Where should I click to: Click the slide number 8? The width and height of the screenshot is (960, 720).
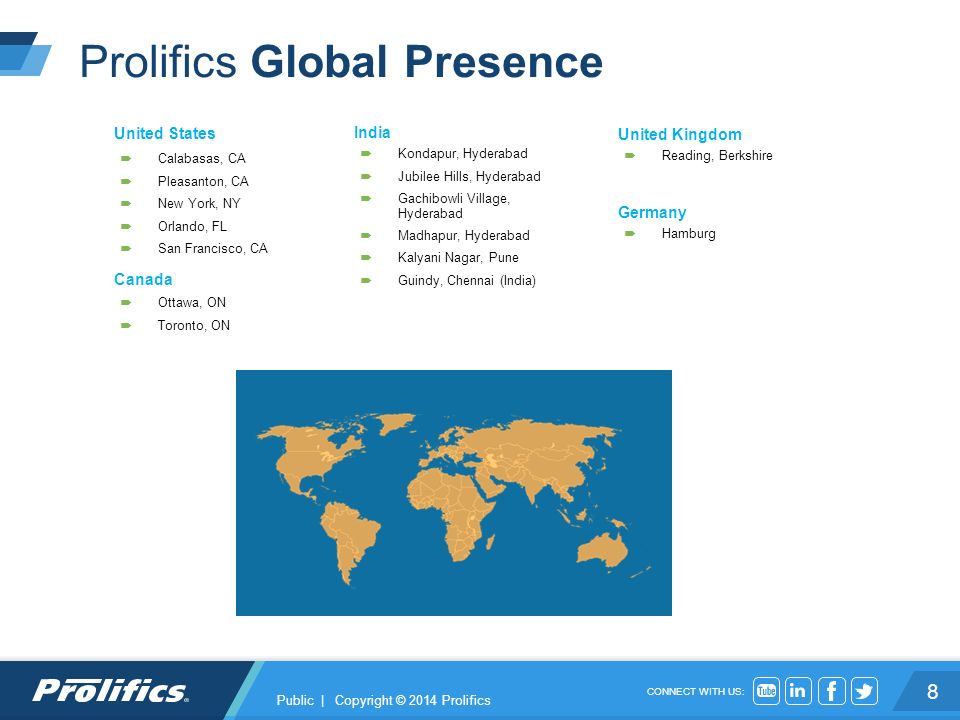(932, 691)
